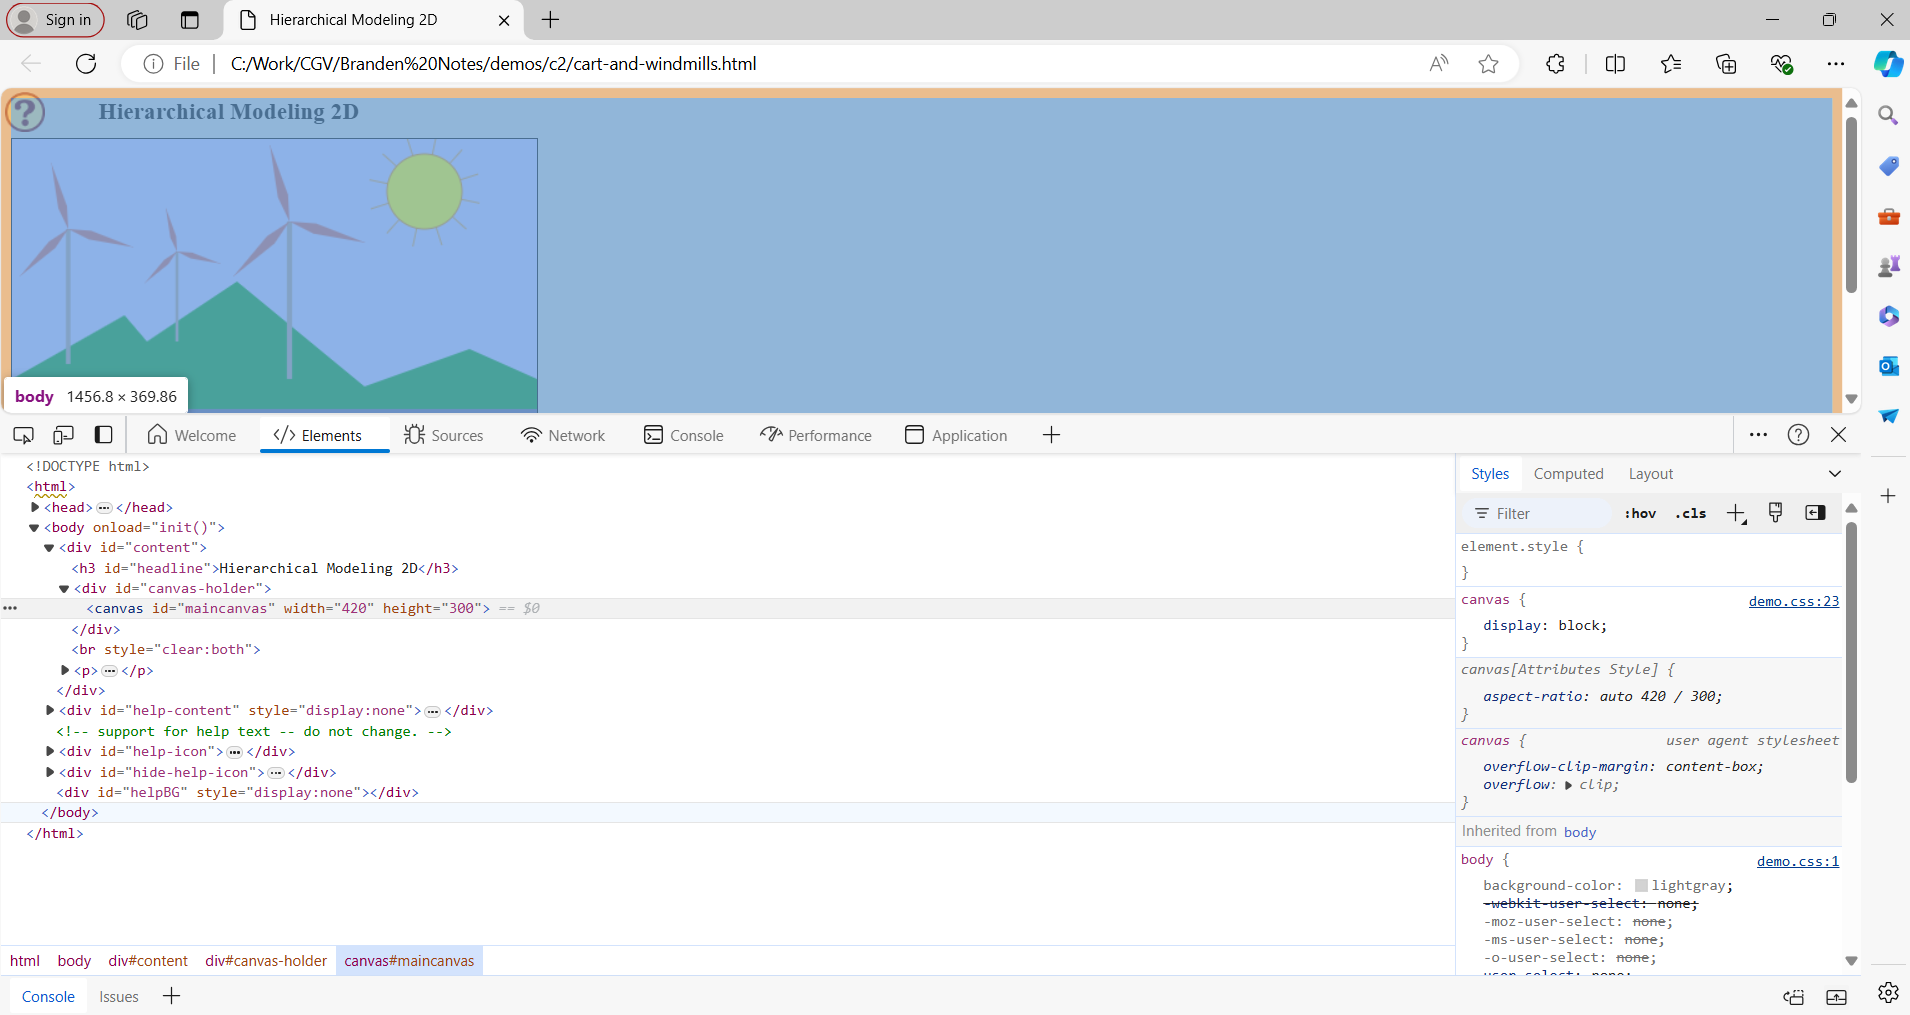Screen dimensions: 1910x1015
Task: Click the help question mark icon on page
Action: pos(26,112)
